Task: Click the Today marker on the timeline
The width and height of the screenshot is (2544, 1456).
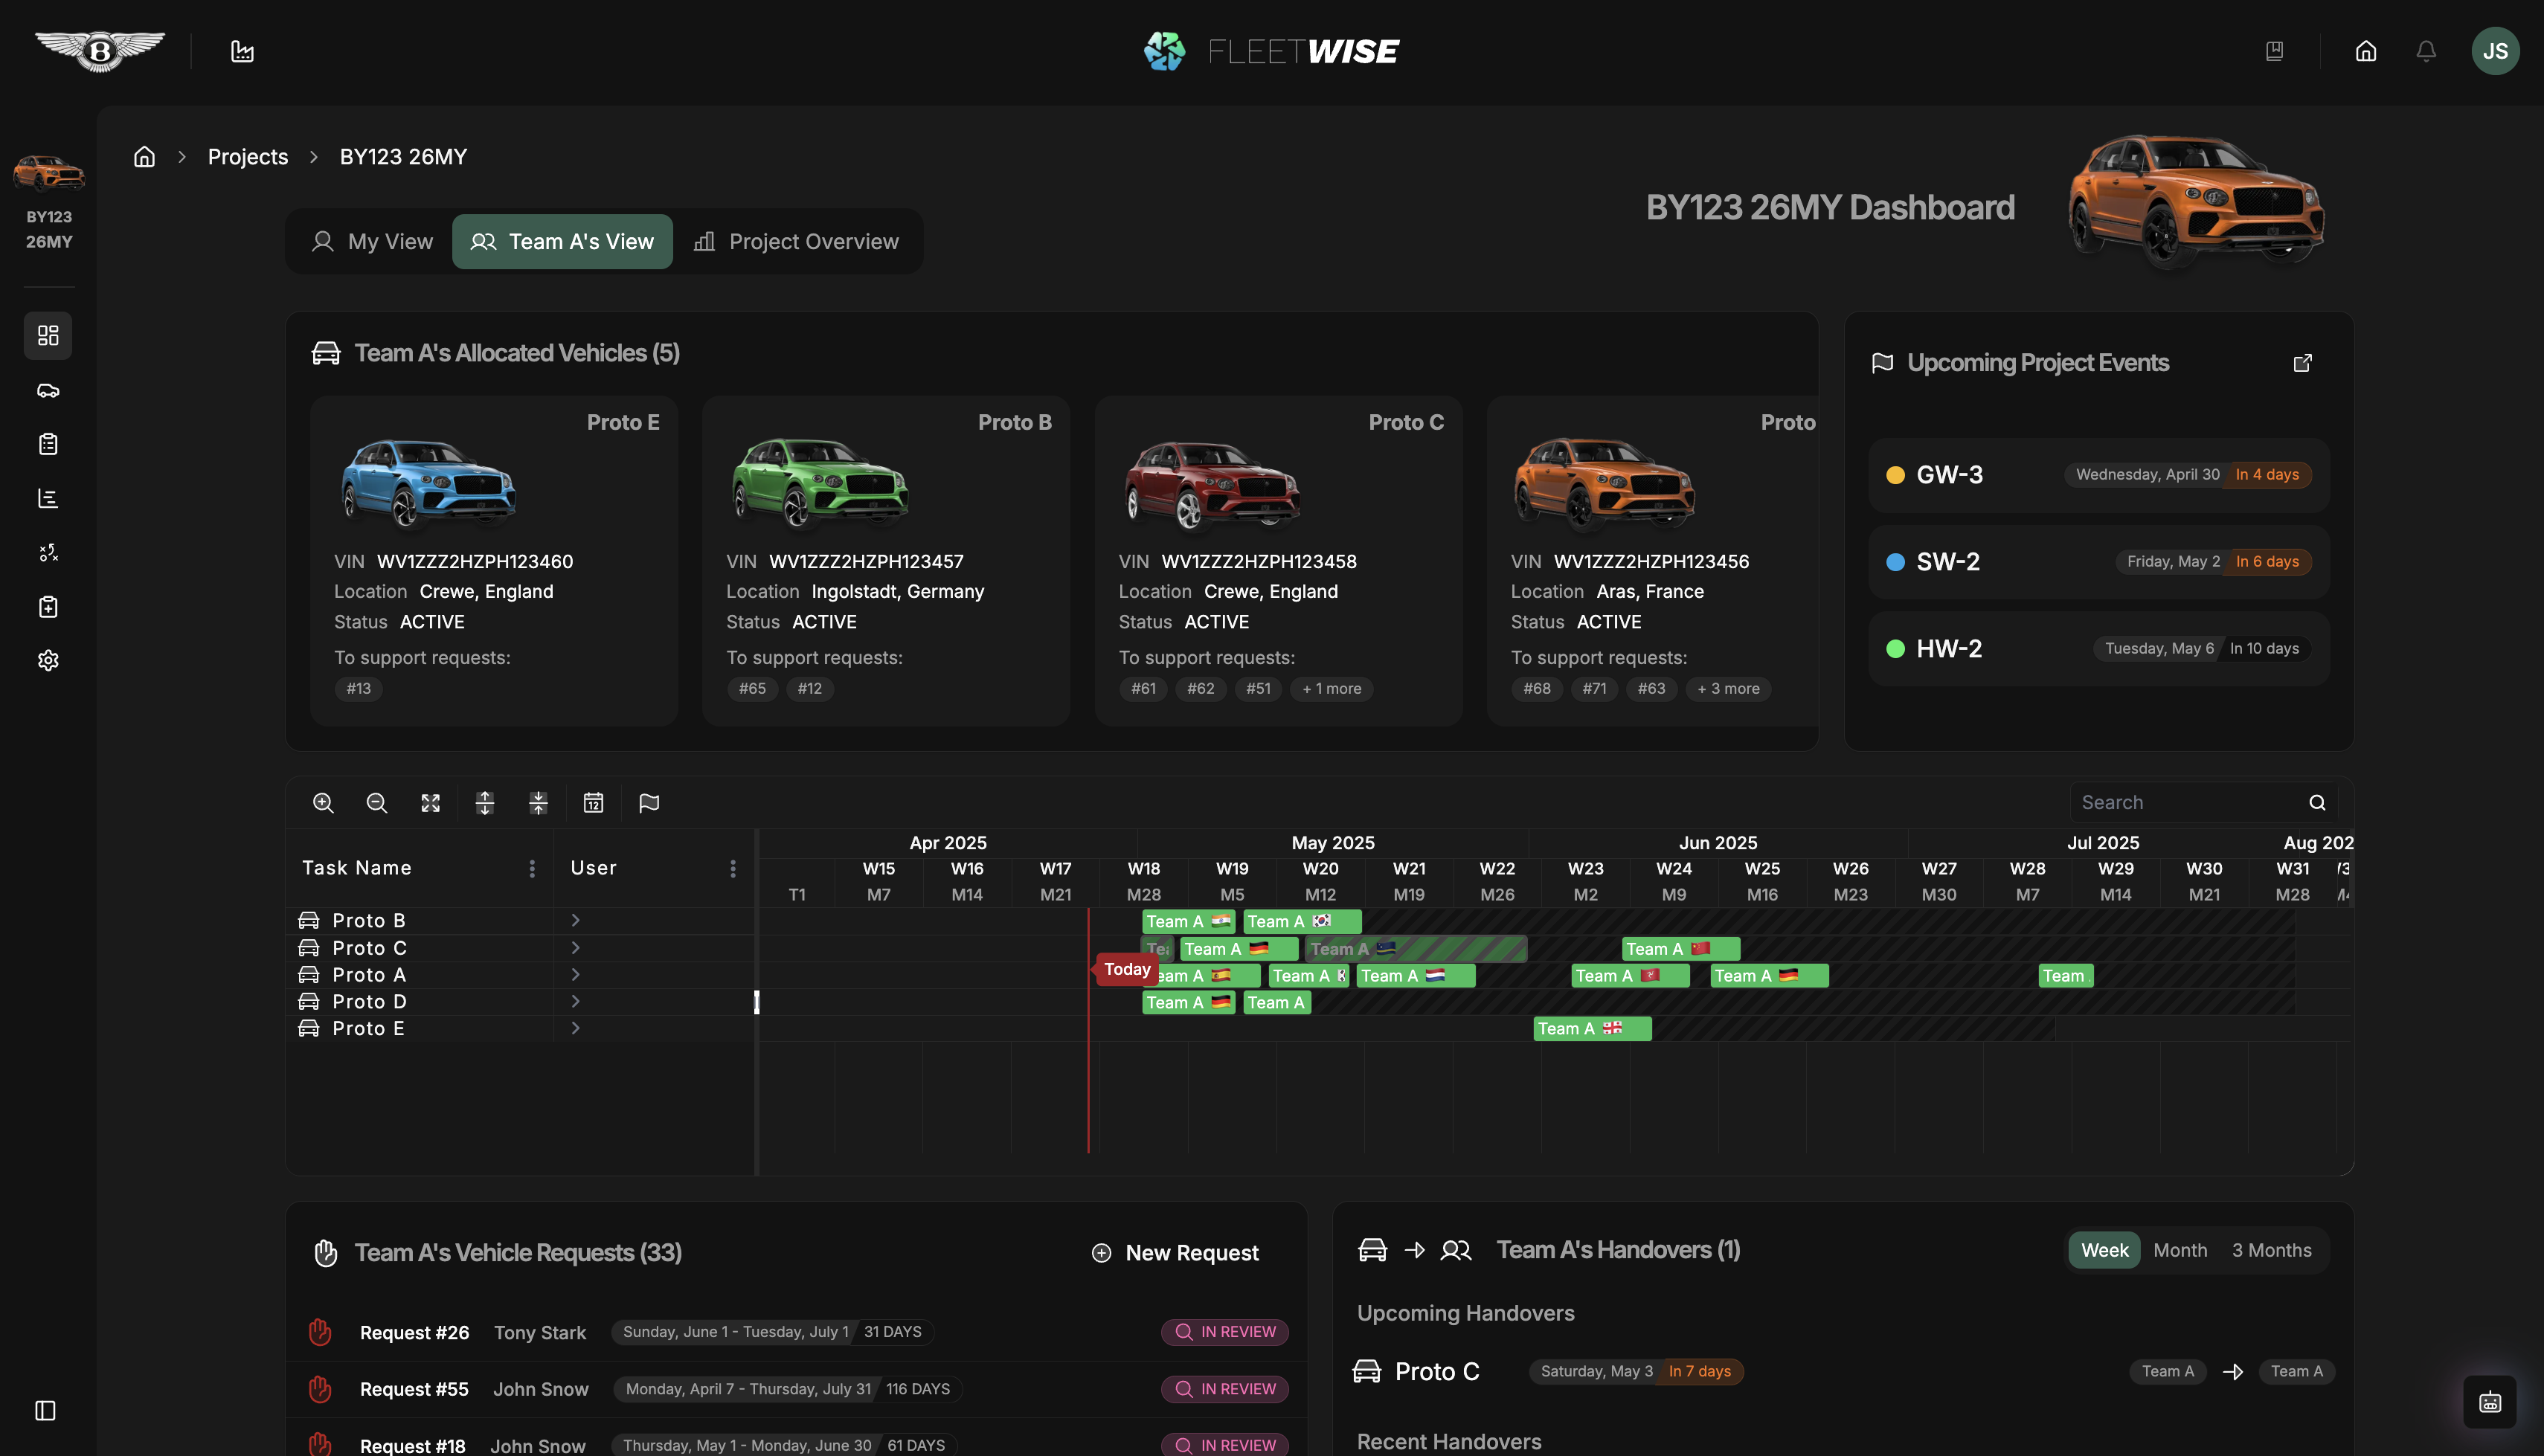Action: (1127, 969)
